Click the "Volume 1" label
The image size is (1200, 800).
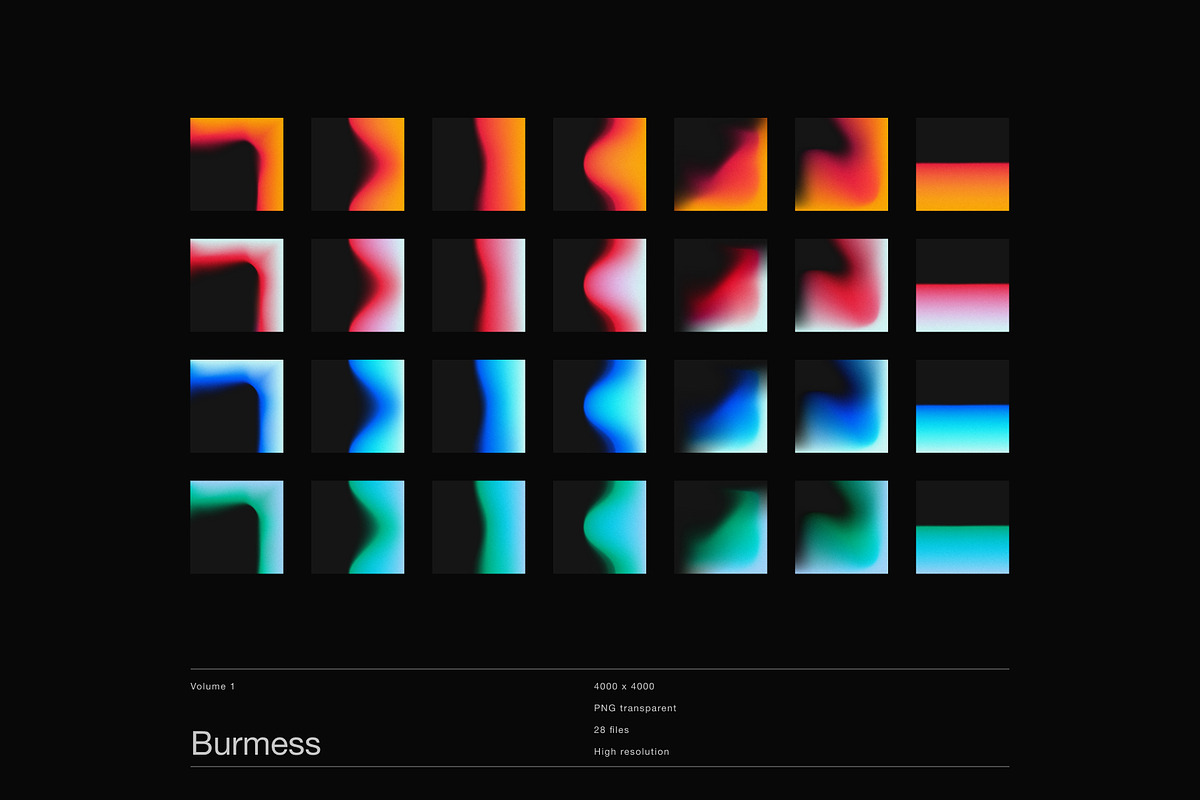pos(213,686)
